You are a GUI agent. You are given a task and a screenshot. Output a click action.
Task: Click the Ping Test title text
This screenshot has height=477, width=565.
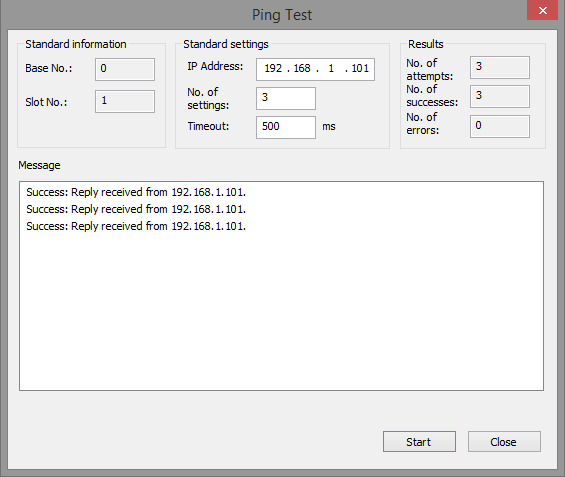pyautogui.click(x=282, y=15)
